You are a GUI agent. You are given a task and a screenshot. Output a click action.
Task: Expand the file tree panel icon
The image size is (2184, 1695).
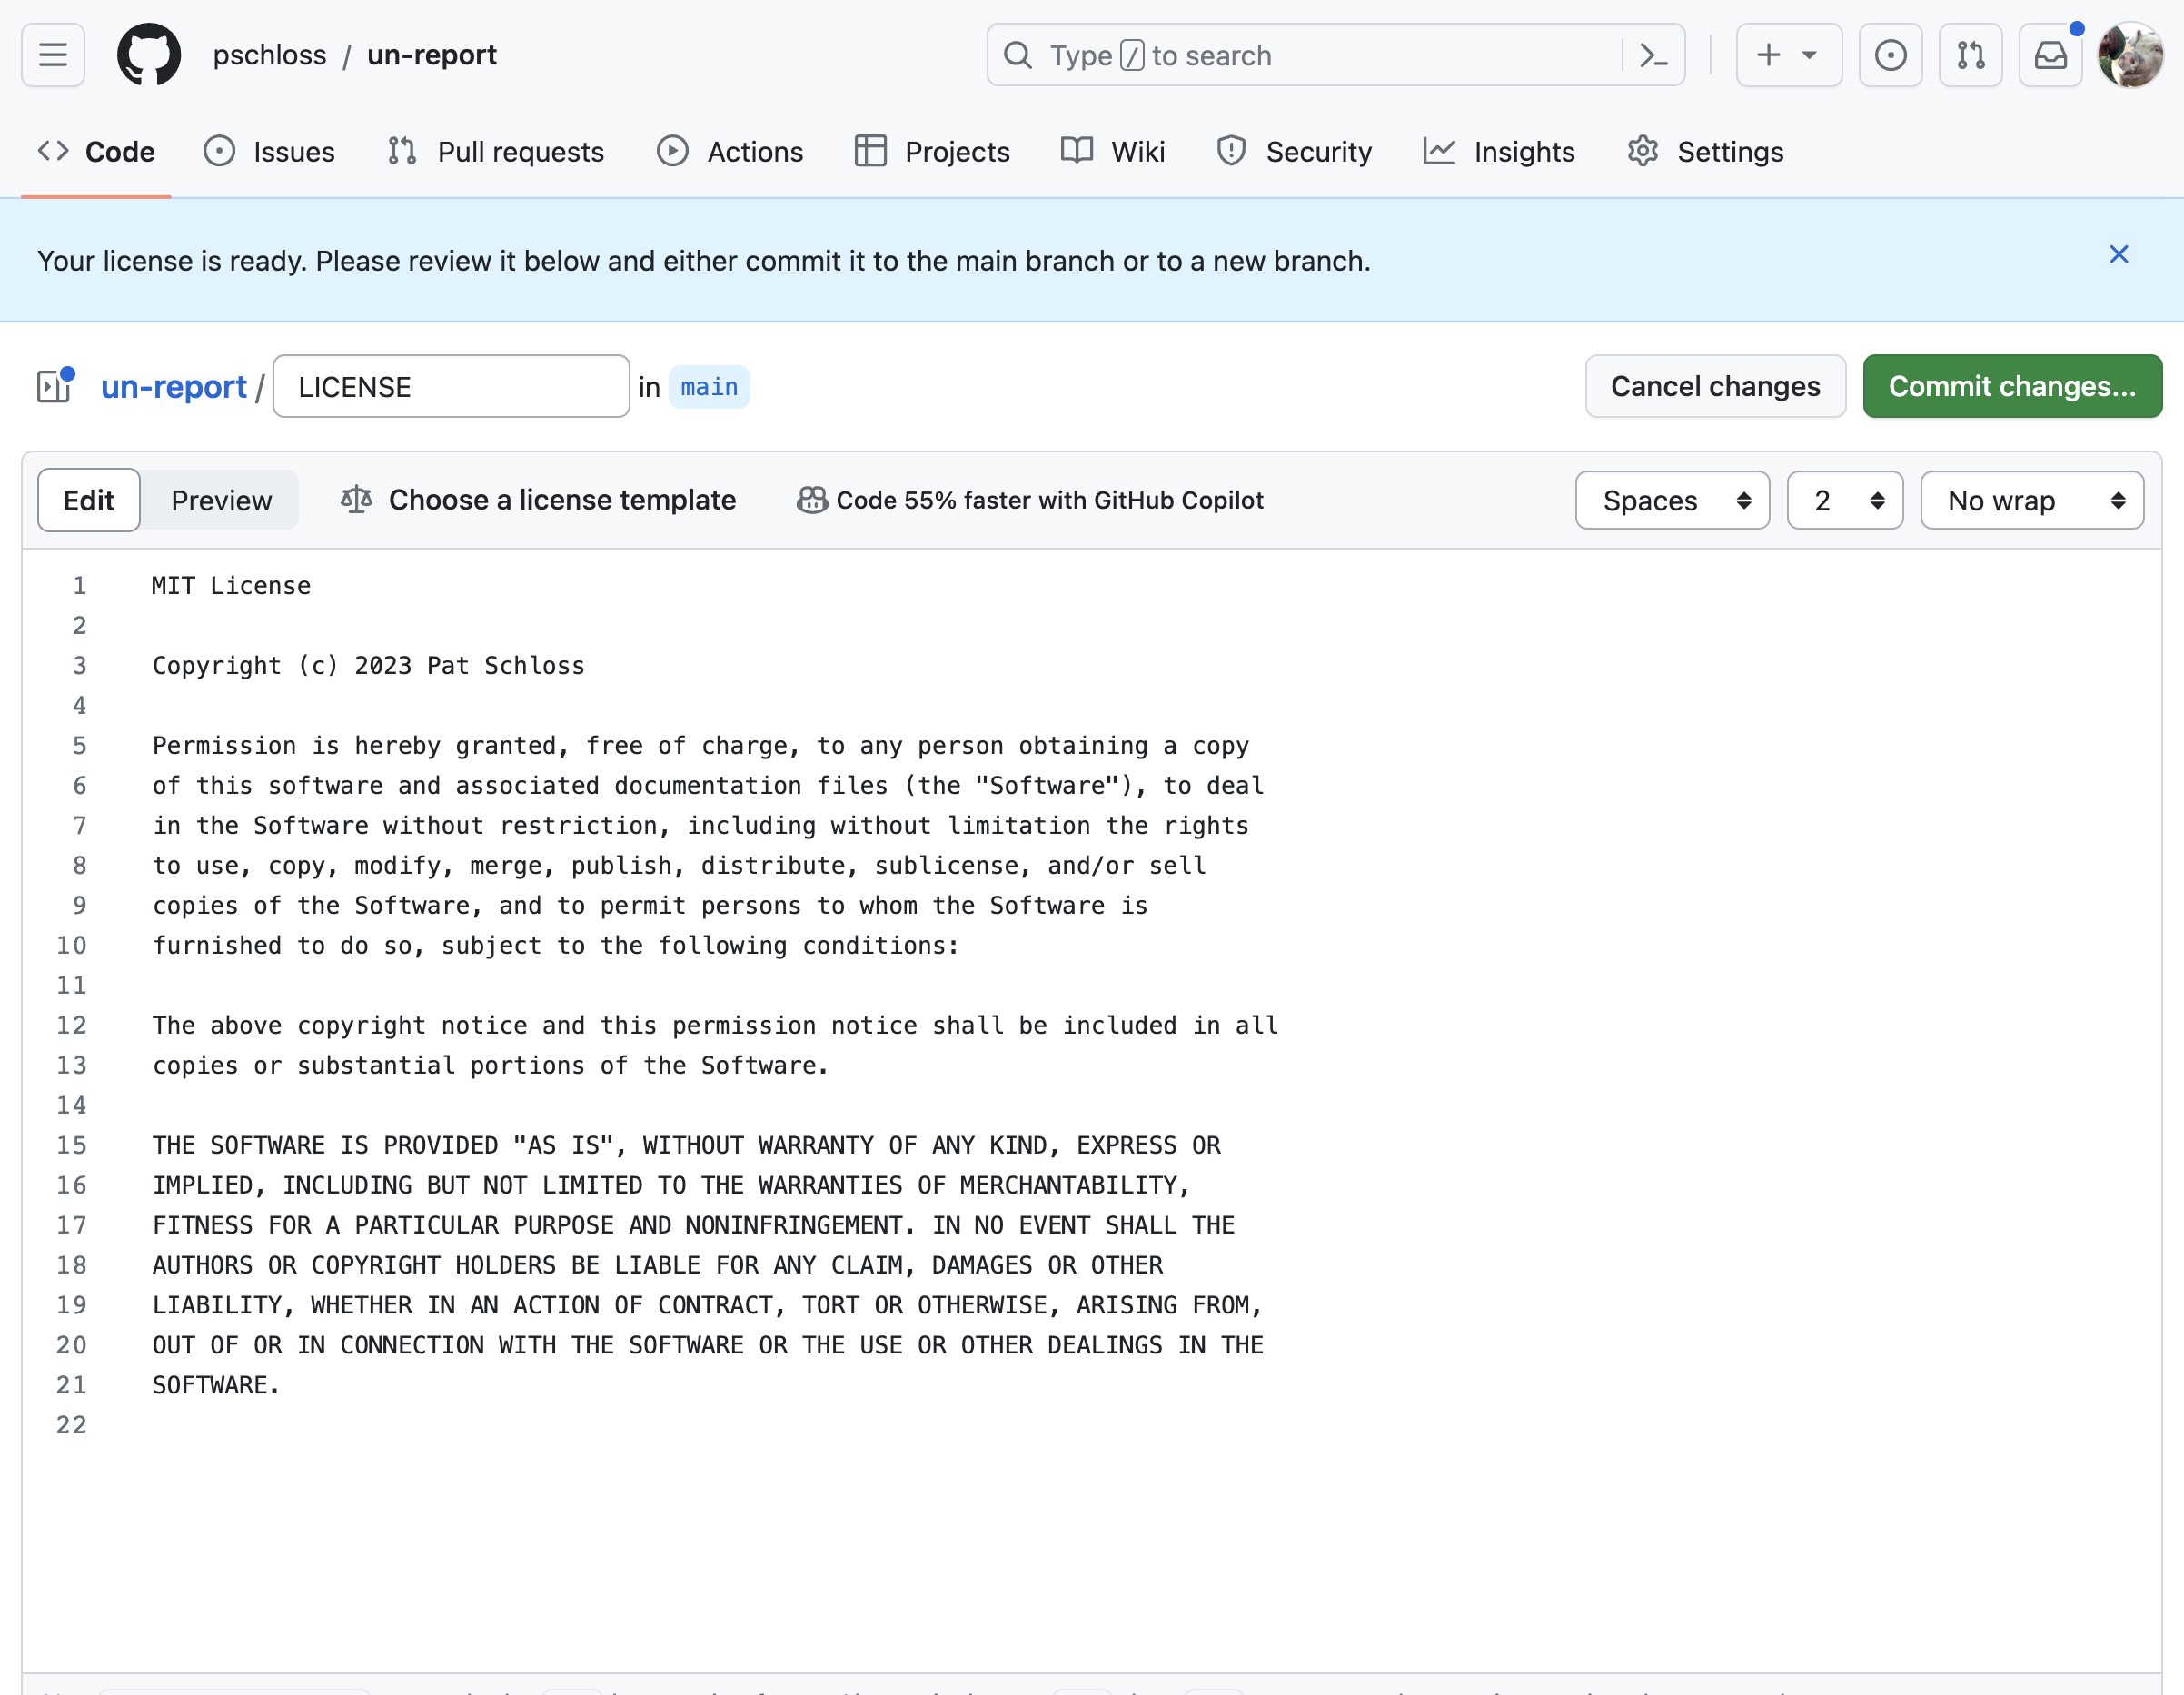[x=54, y=386]
